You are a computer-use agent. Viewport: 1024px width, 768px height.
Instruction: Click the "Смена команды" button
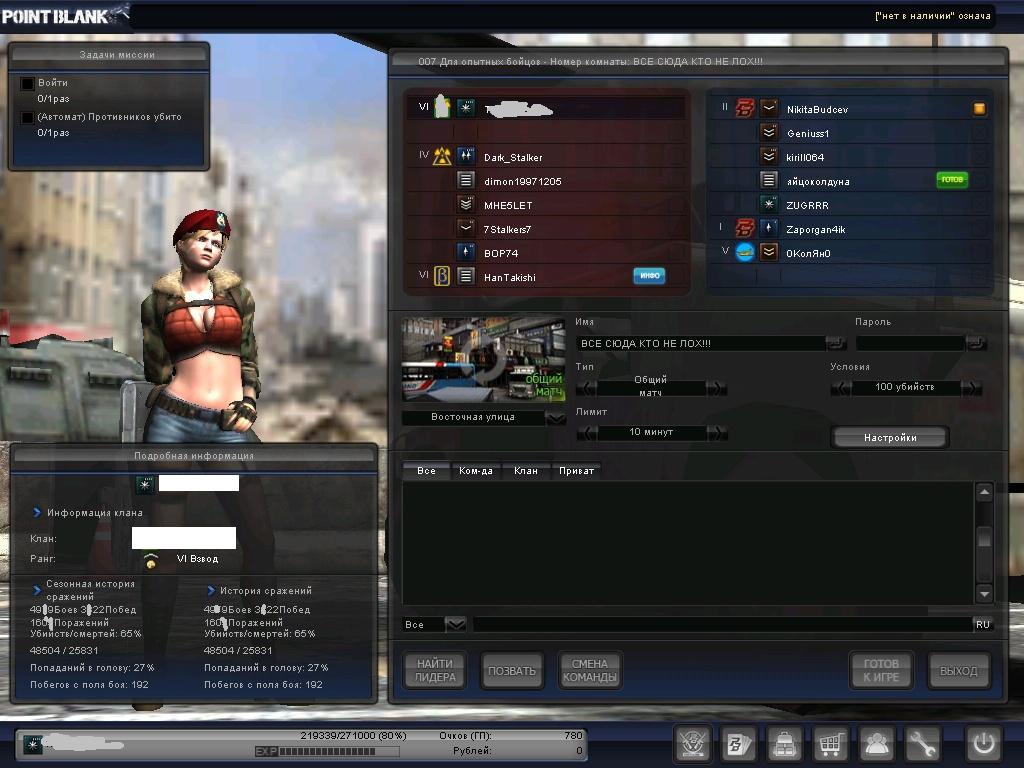coord(589,671)
